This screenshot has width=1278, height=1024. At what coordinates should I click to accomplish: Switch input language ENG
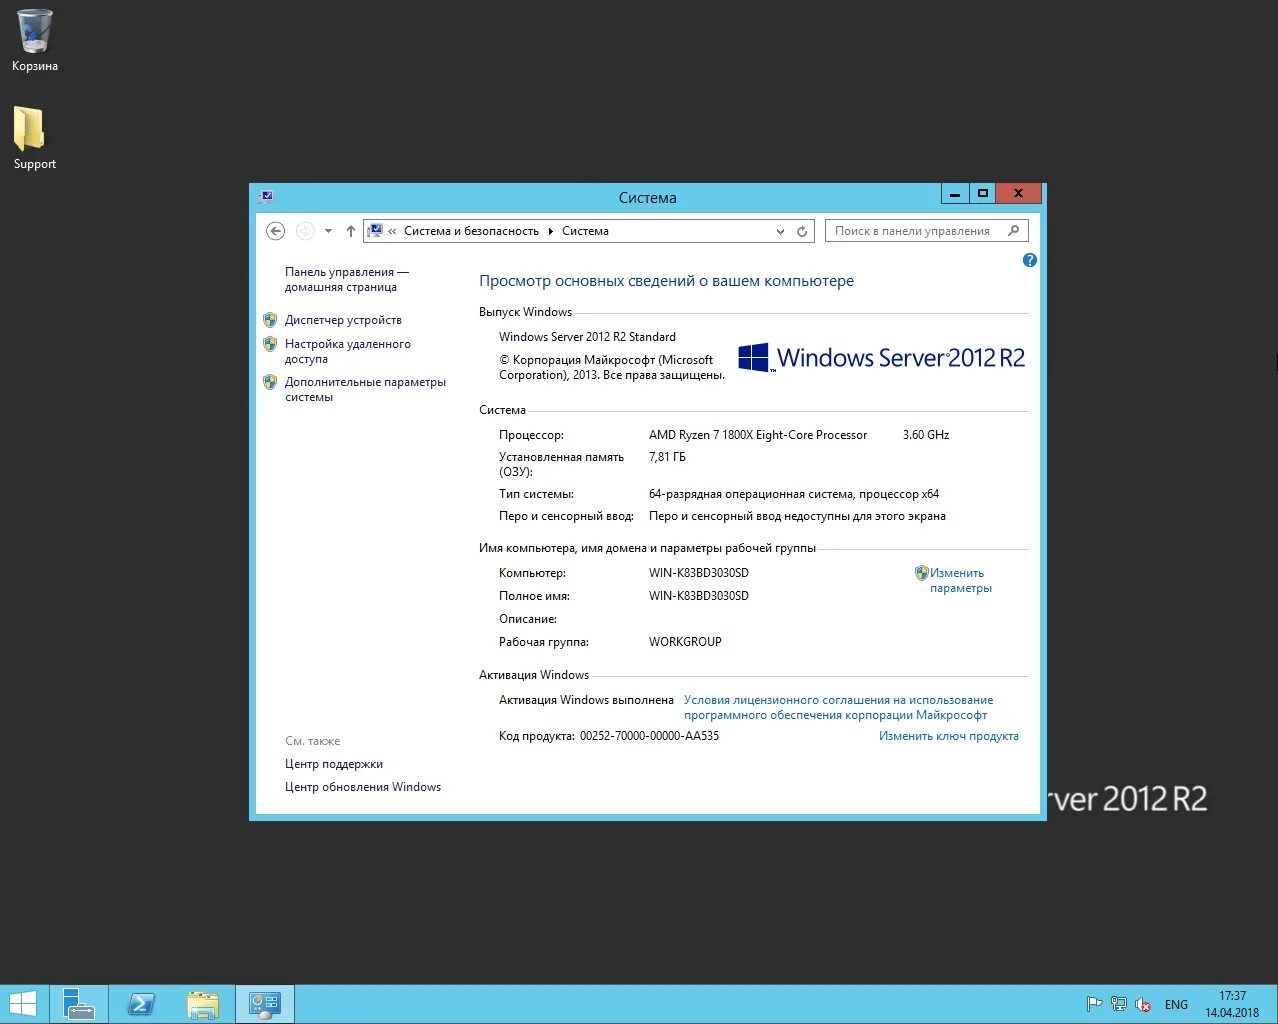[1176, 1005]
